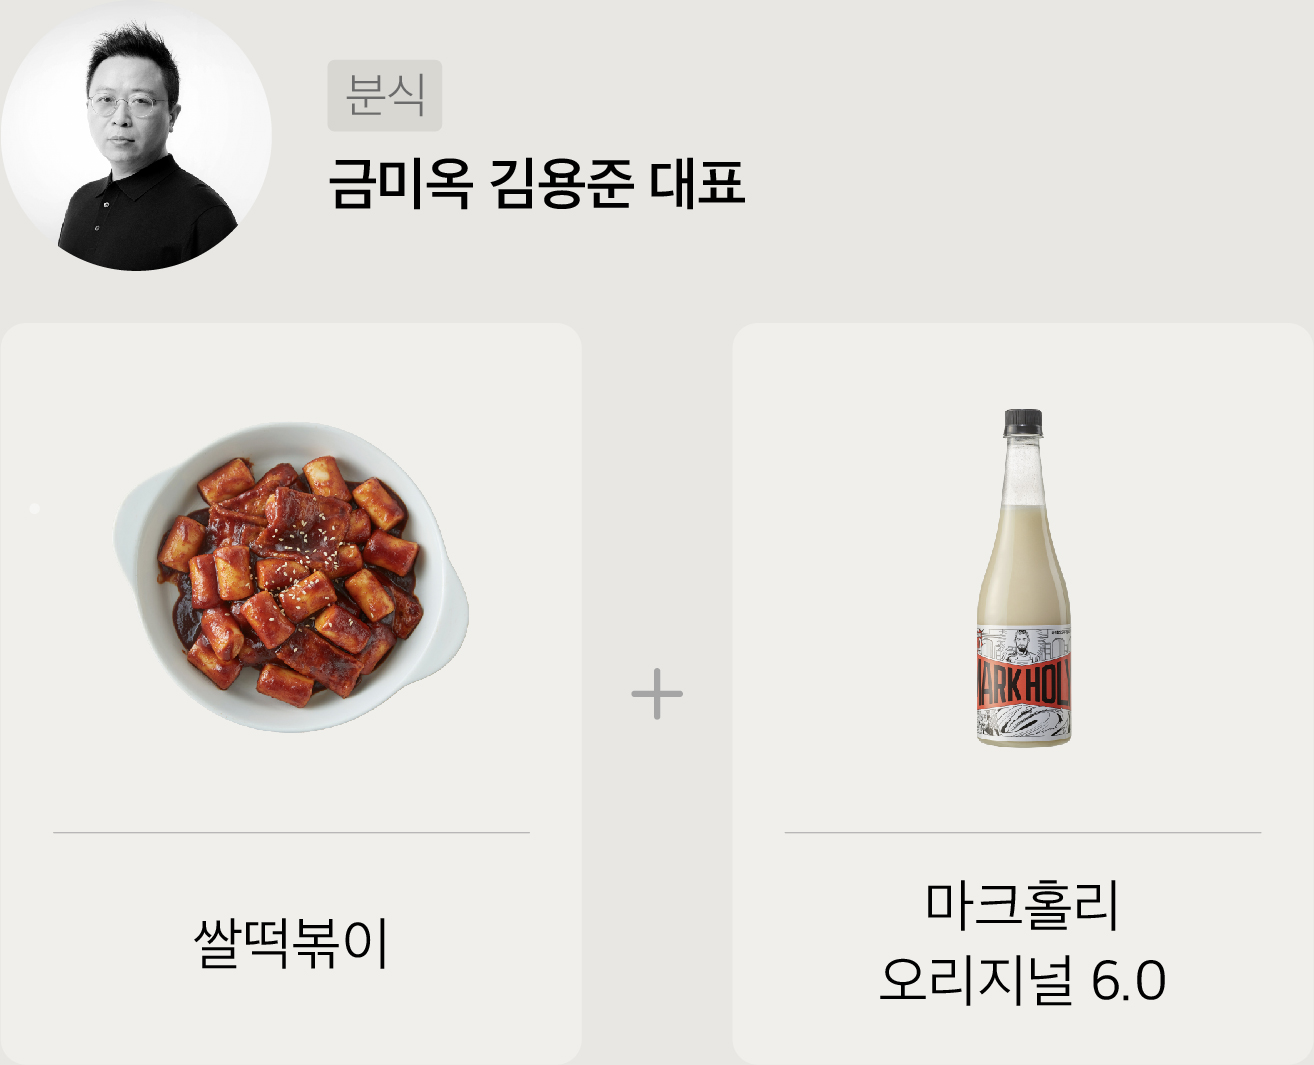Open 마크홀리 오리지널 6.0 product name
This screenshot has height=1065, width=1314.
[1023, 941]
